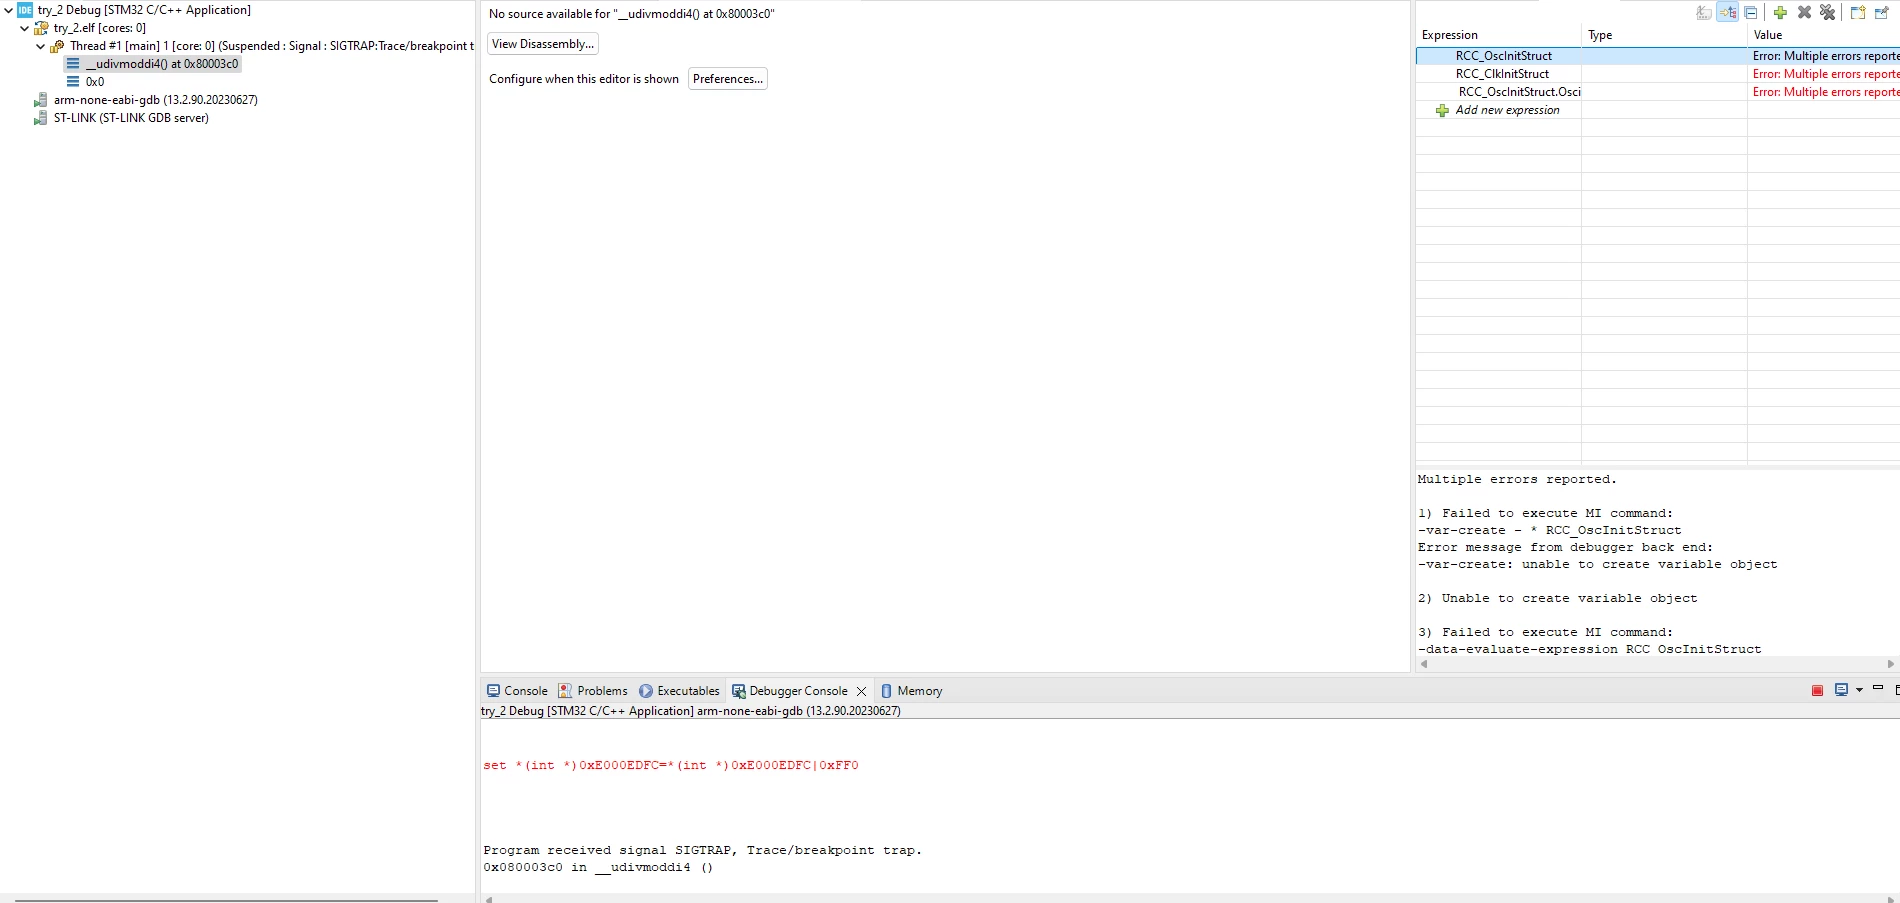Click error value of RCC_ClkInitStruct row
The height and width of the screenshot is (903, 1900).
click(1825, 74)
